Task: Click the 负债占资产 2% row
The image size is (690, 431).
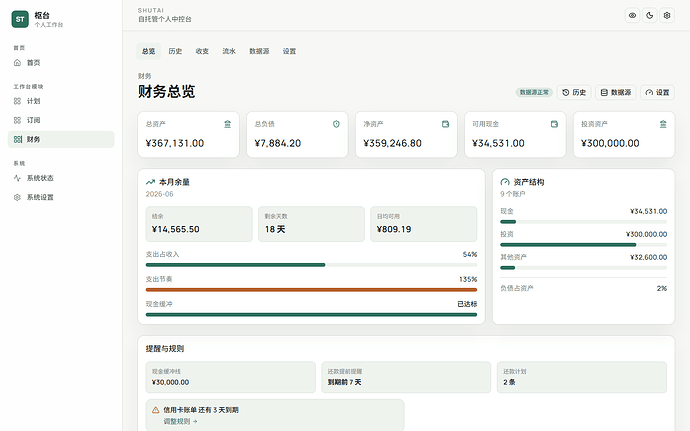Action: [584, 288]
